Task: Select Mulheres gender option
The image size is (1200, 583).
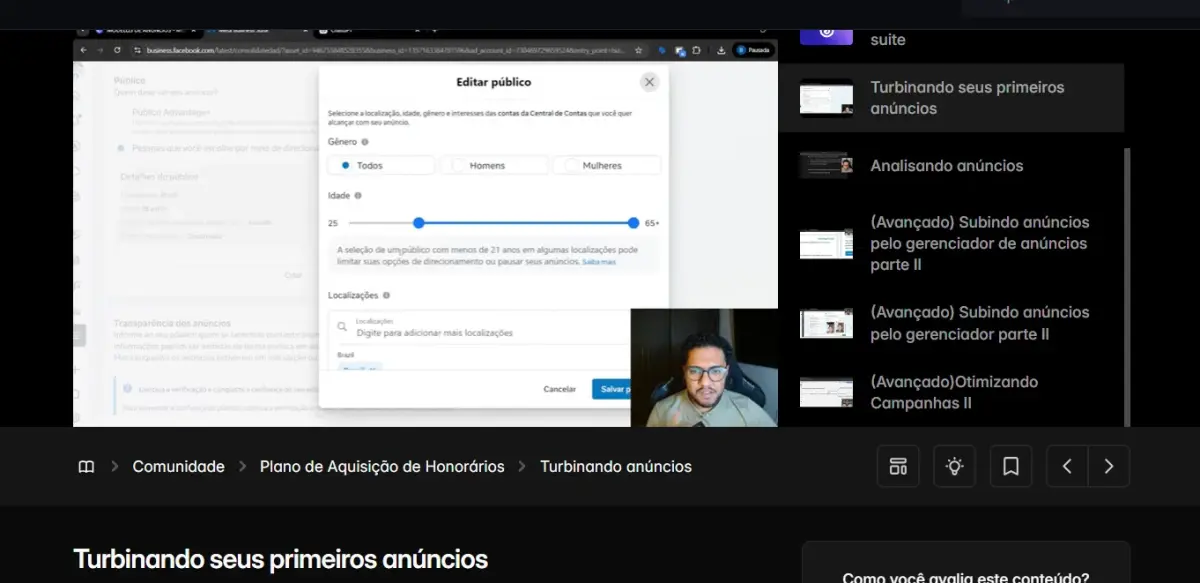Action: (x=607, y=165)
